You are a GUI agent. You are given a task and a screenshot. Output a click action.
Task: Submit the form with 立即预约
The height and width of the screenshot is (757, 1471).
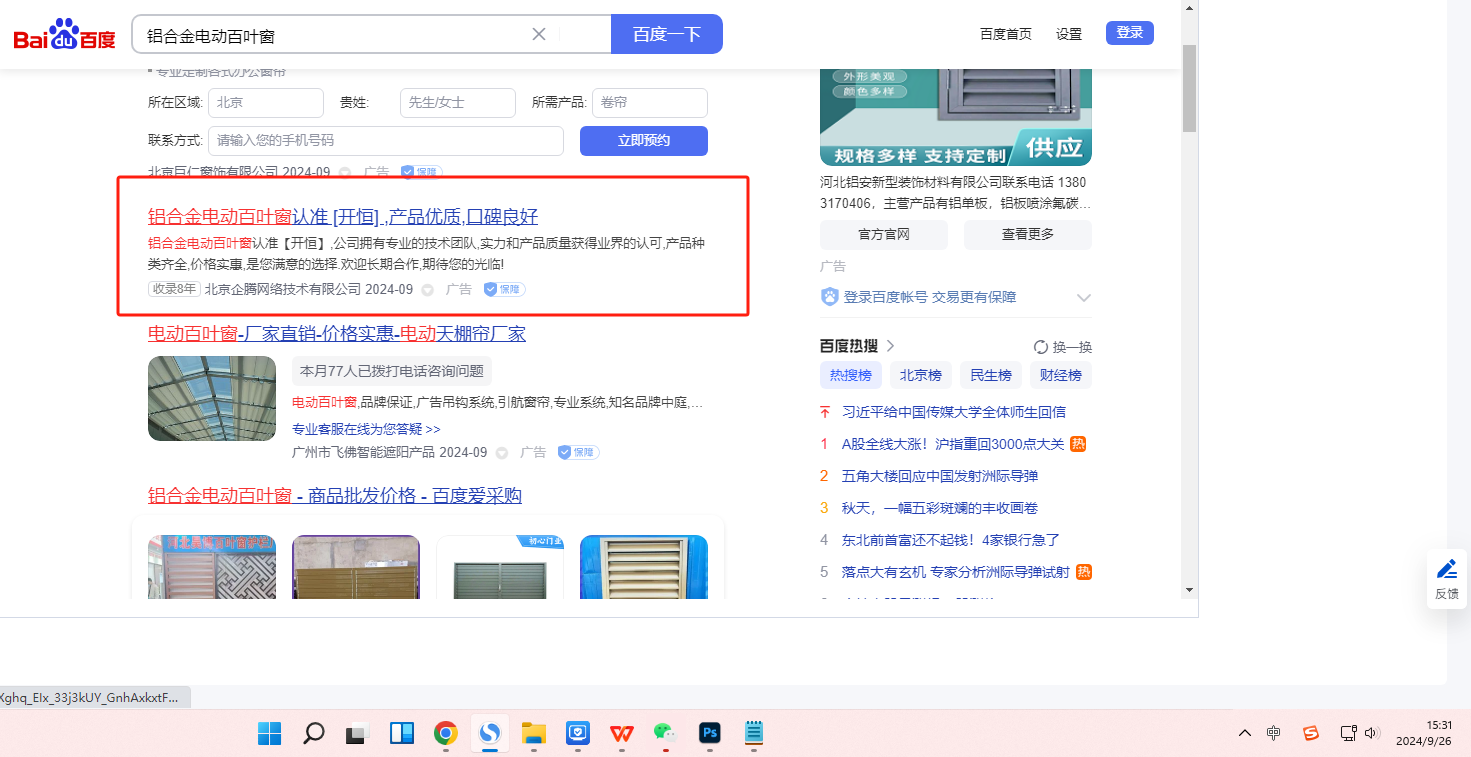644,141
